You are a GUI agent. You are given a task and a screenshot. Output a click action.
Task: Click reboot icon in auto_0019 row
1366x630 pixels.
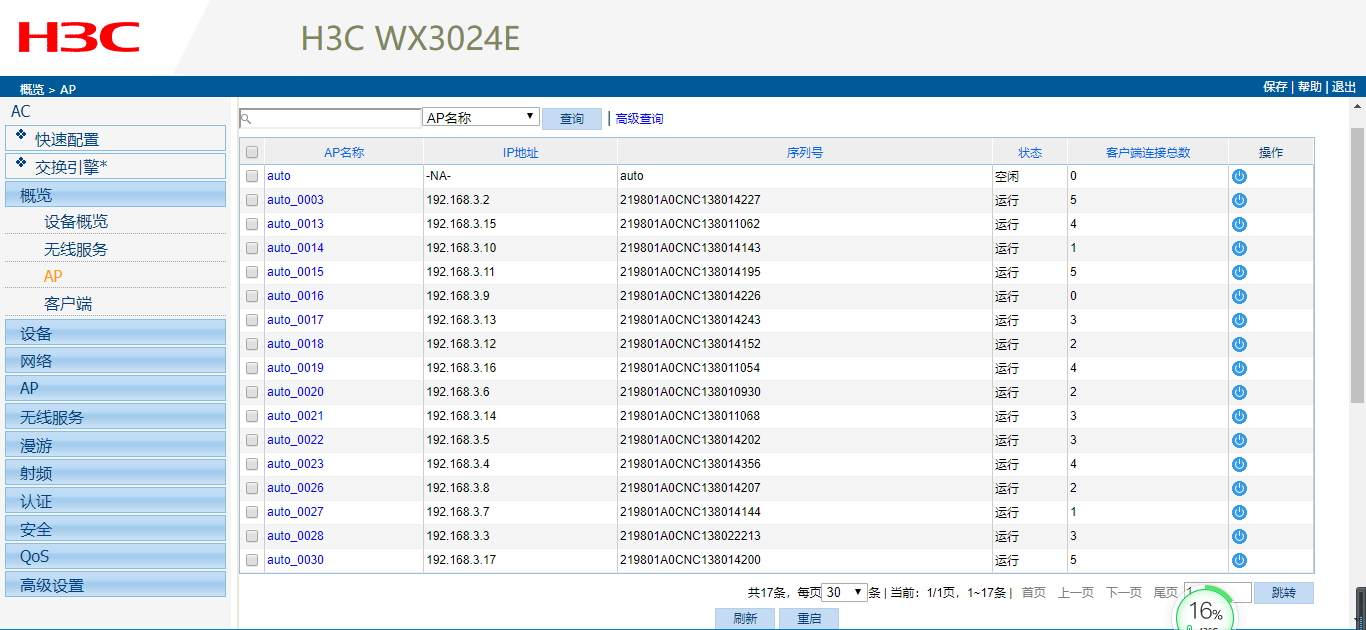click(1239, 368)
